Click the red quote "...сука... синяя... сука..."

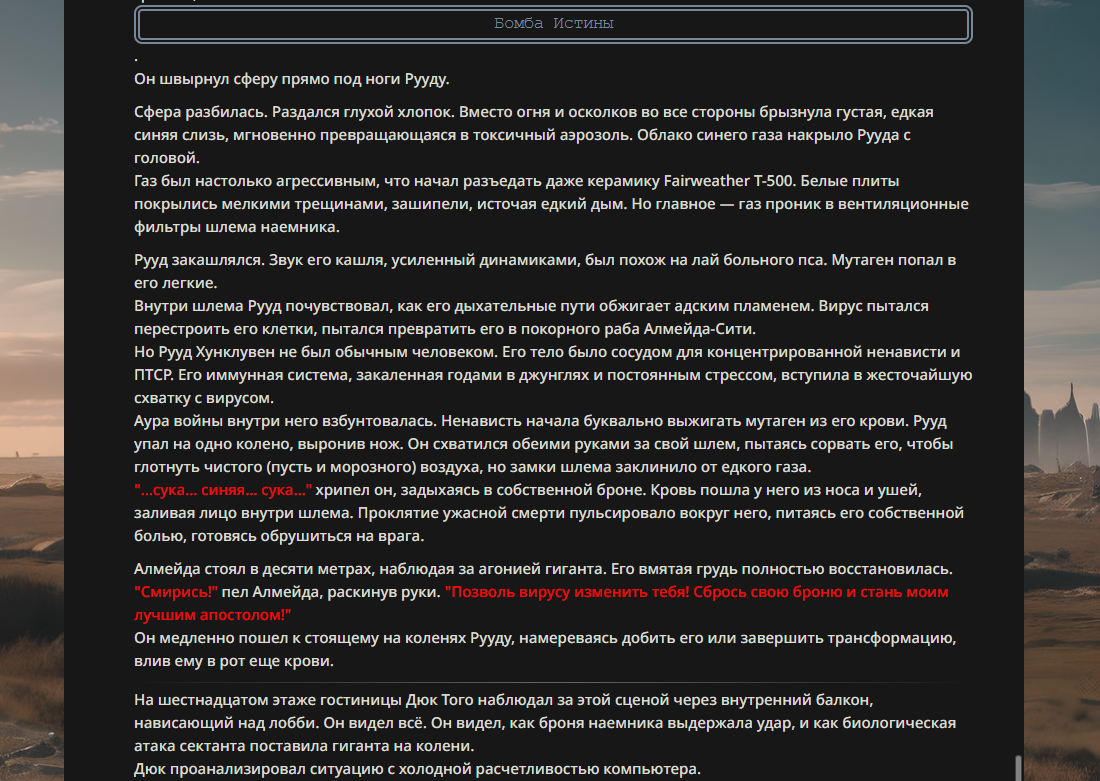(223, 490)
